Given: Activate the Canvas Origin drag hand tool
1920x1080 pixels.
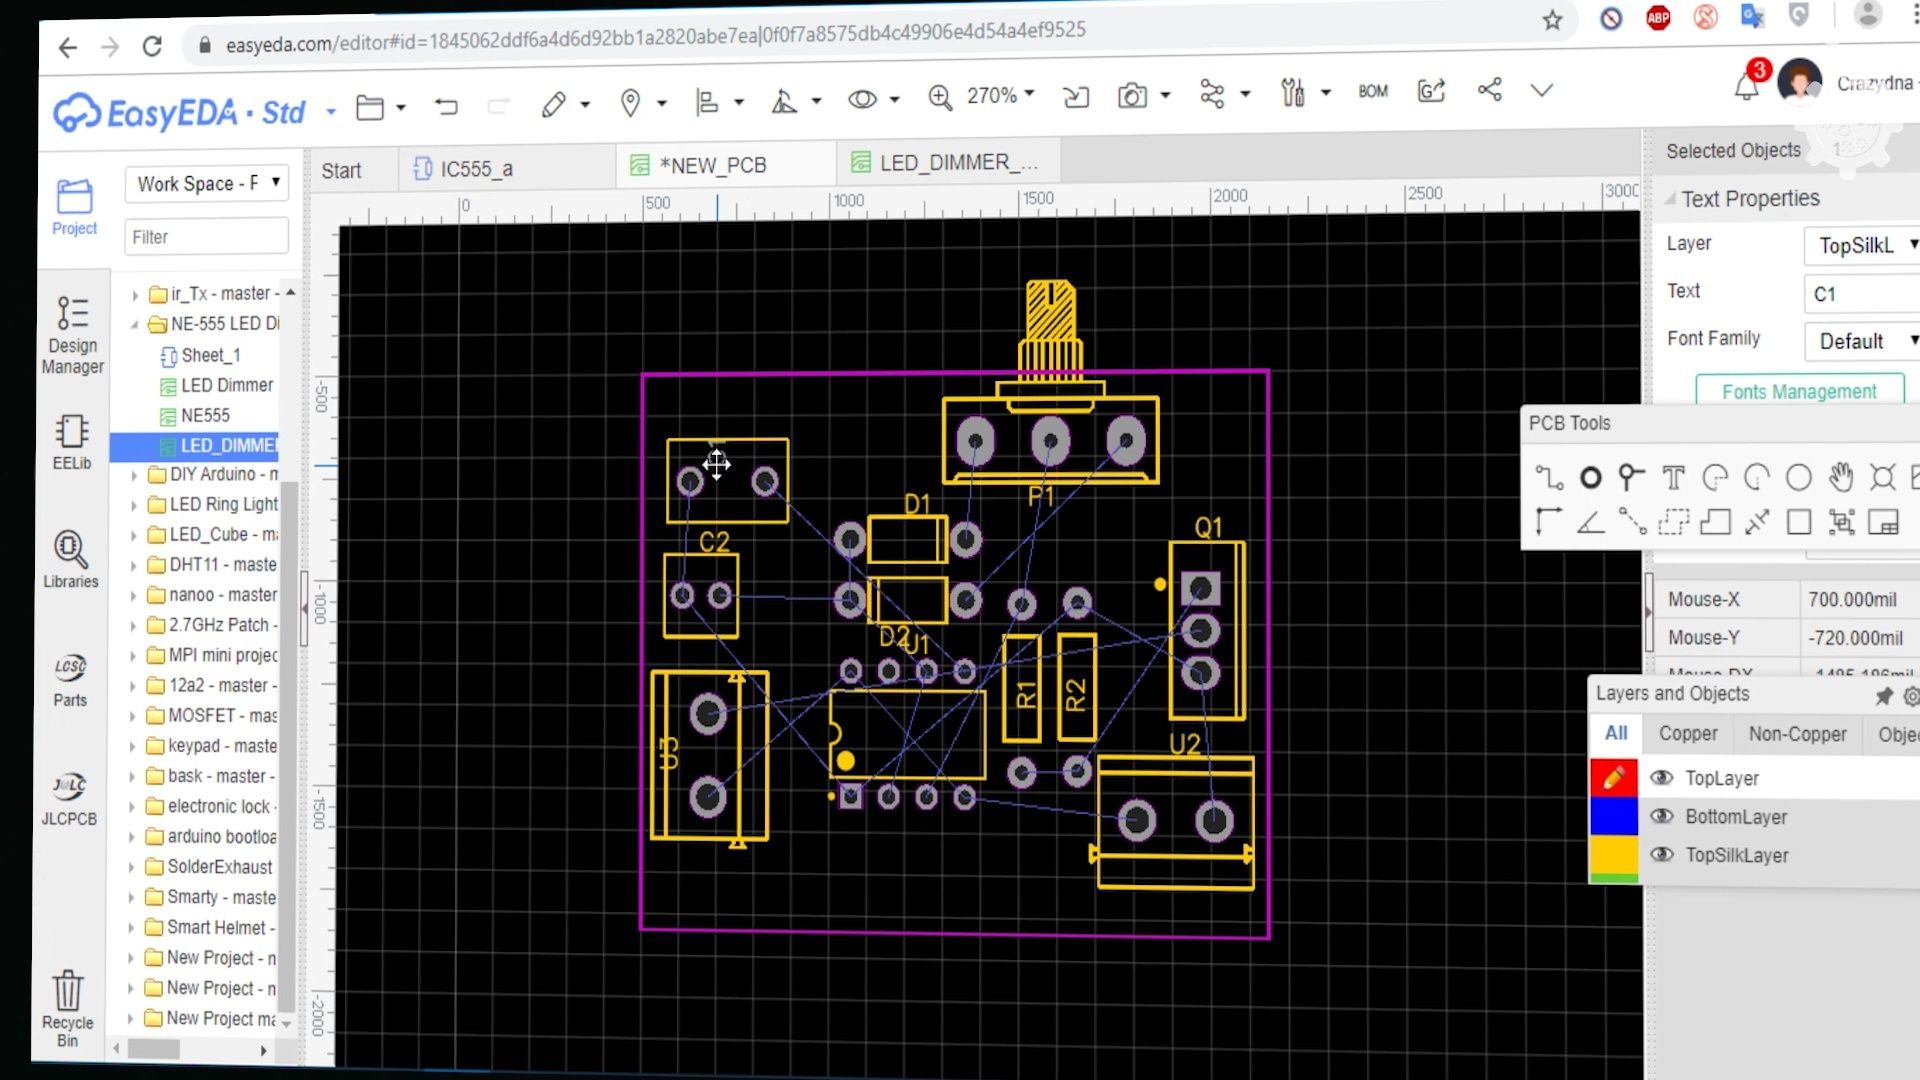Looking at the screenshot, I should click(1840, 478).
